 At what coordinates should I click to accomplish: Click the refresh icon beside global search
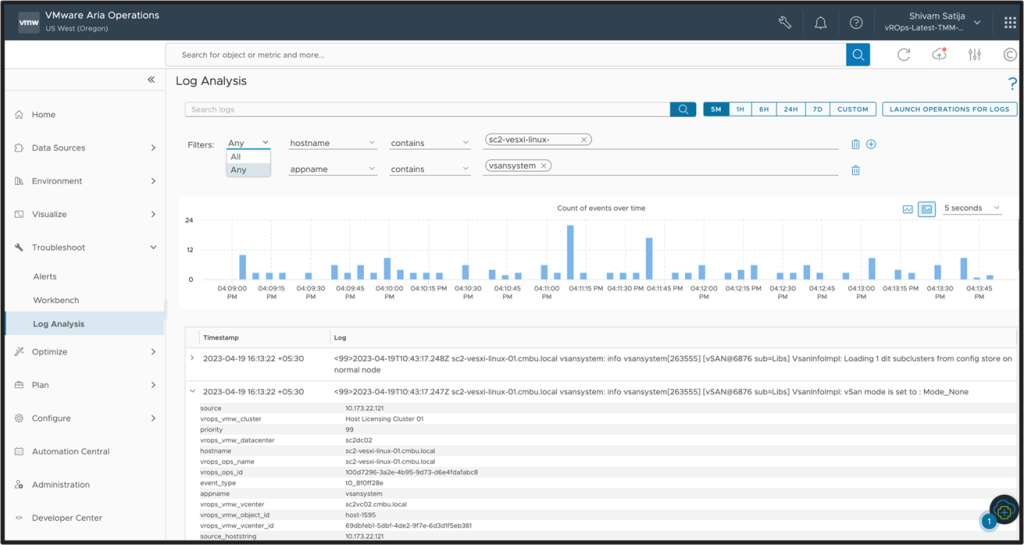point(904,55)
